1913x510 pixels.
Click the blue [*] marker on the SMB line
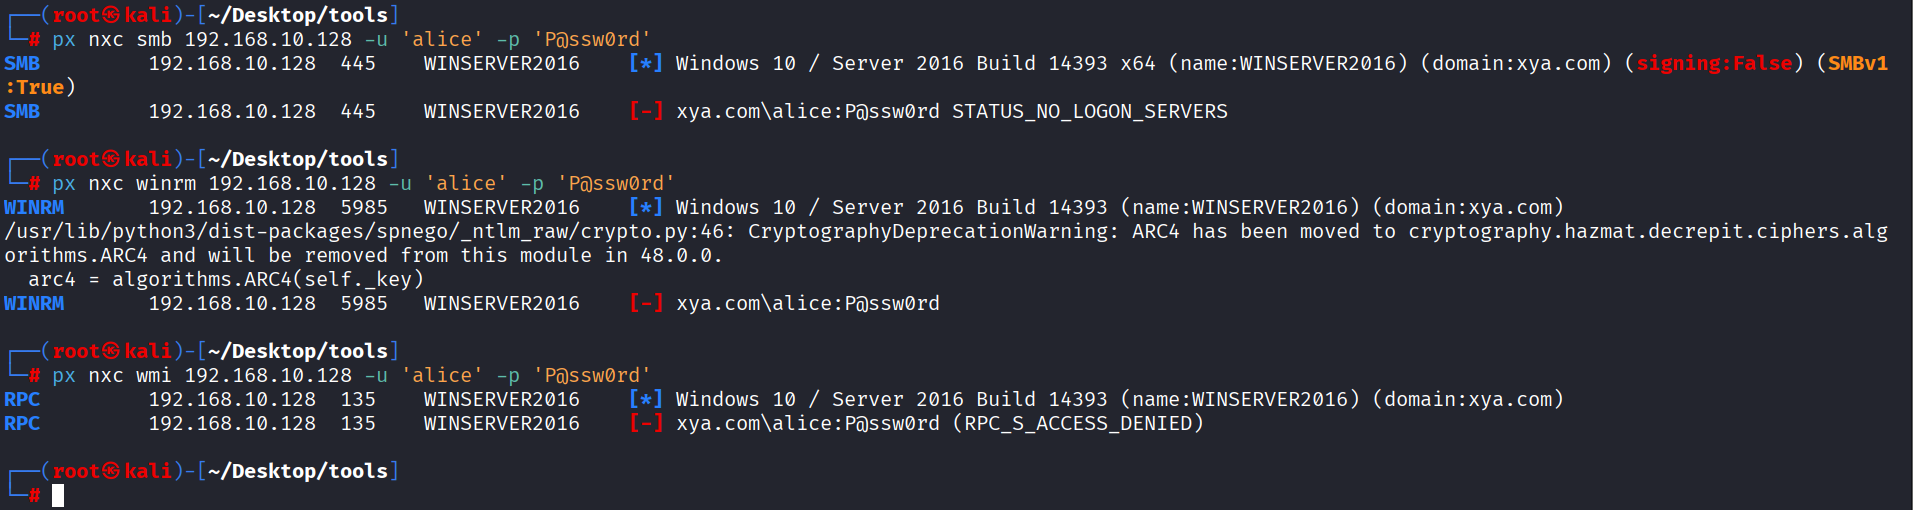tap(645, 63)
